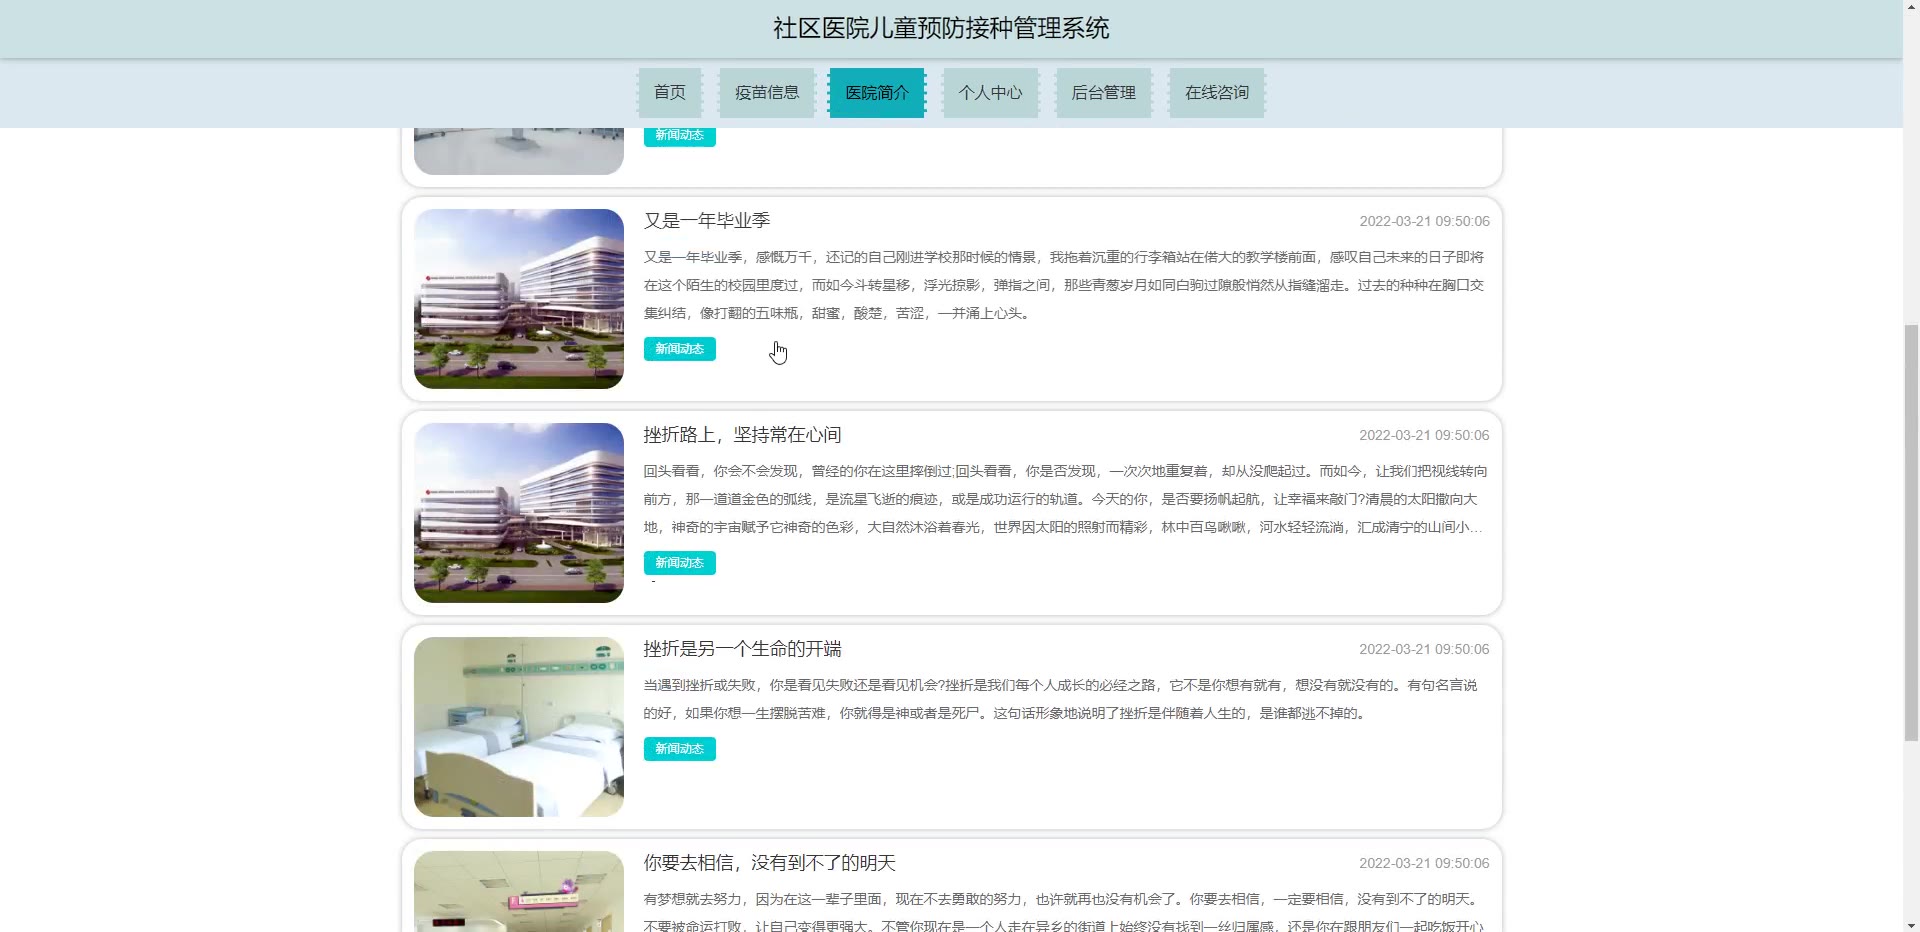Click the 你要去相信，没有到不了的明天 title
The image size is (1920, 932).
click(769, 863)
